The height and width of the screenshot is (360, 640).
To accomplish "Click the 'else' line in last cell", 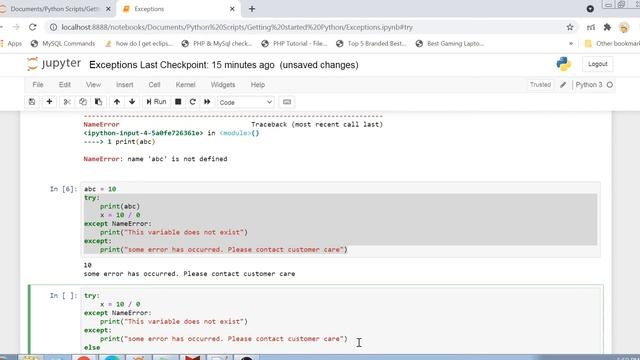I will tap(92, 348).
